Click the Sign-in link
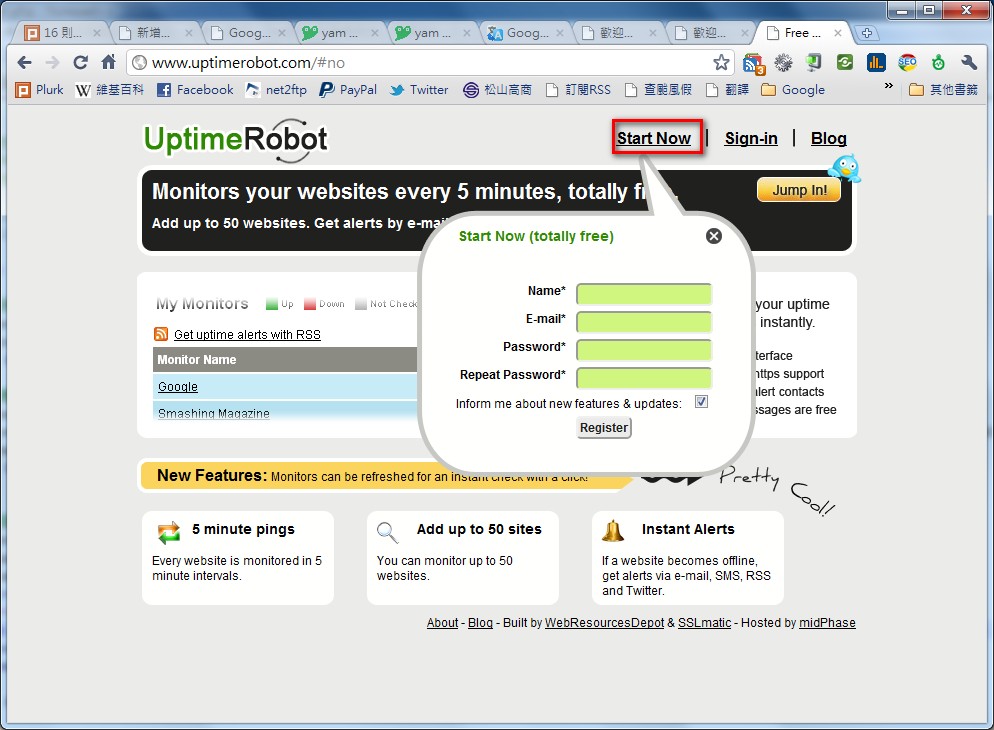The height and width of the screenshot is (730, 994). [751, 138]
